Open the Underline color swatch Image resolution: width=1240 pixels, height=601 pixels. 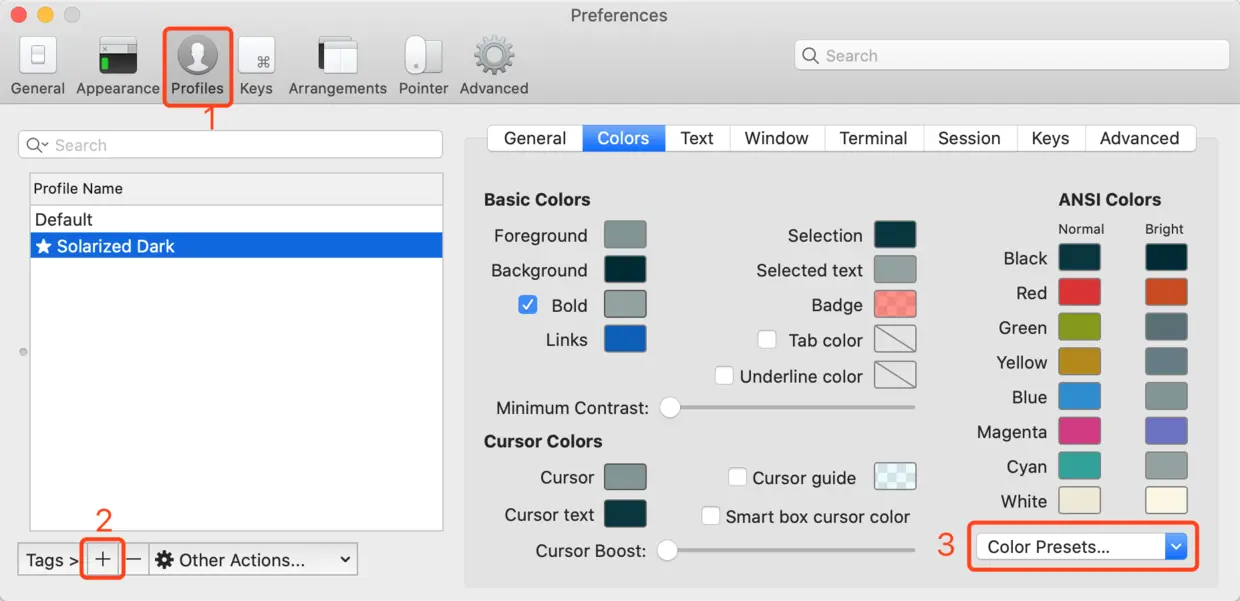tap(895, 375)
